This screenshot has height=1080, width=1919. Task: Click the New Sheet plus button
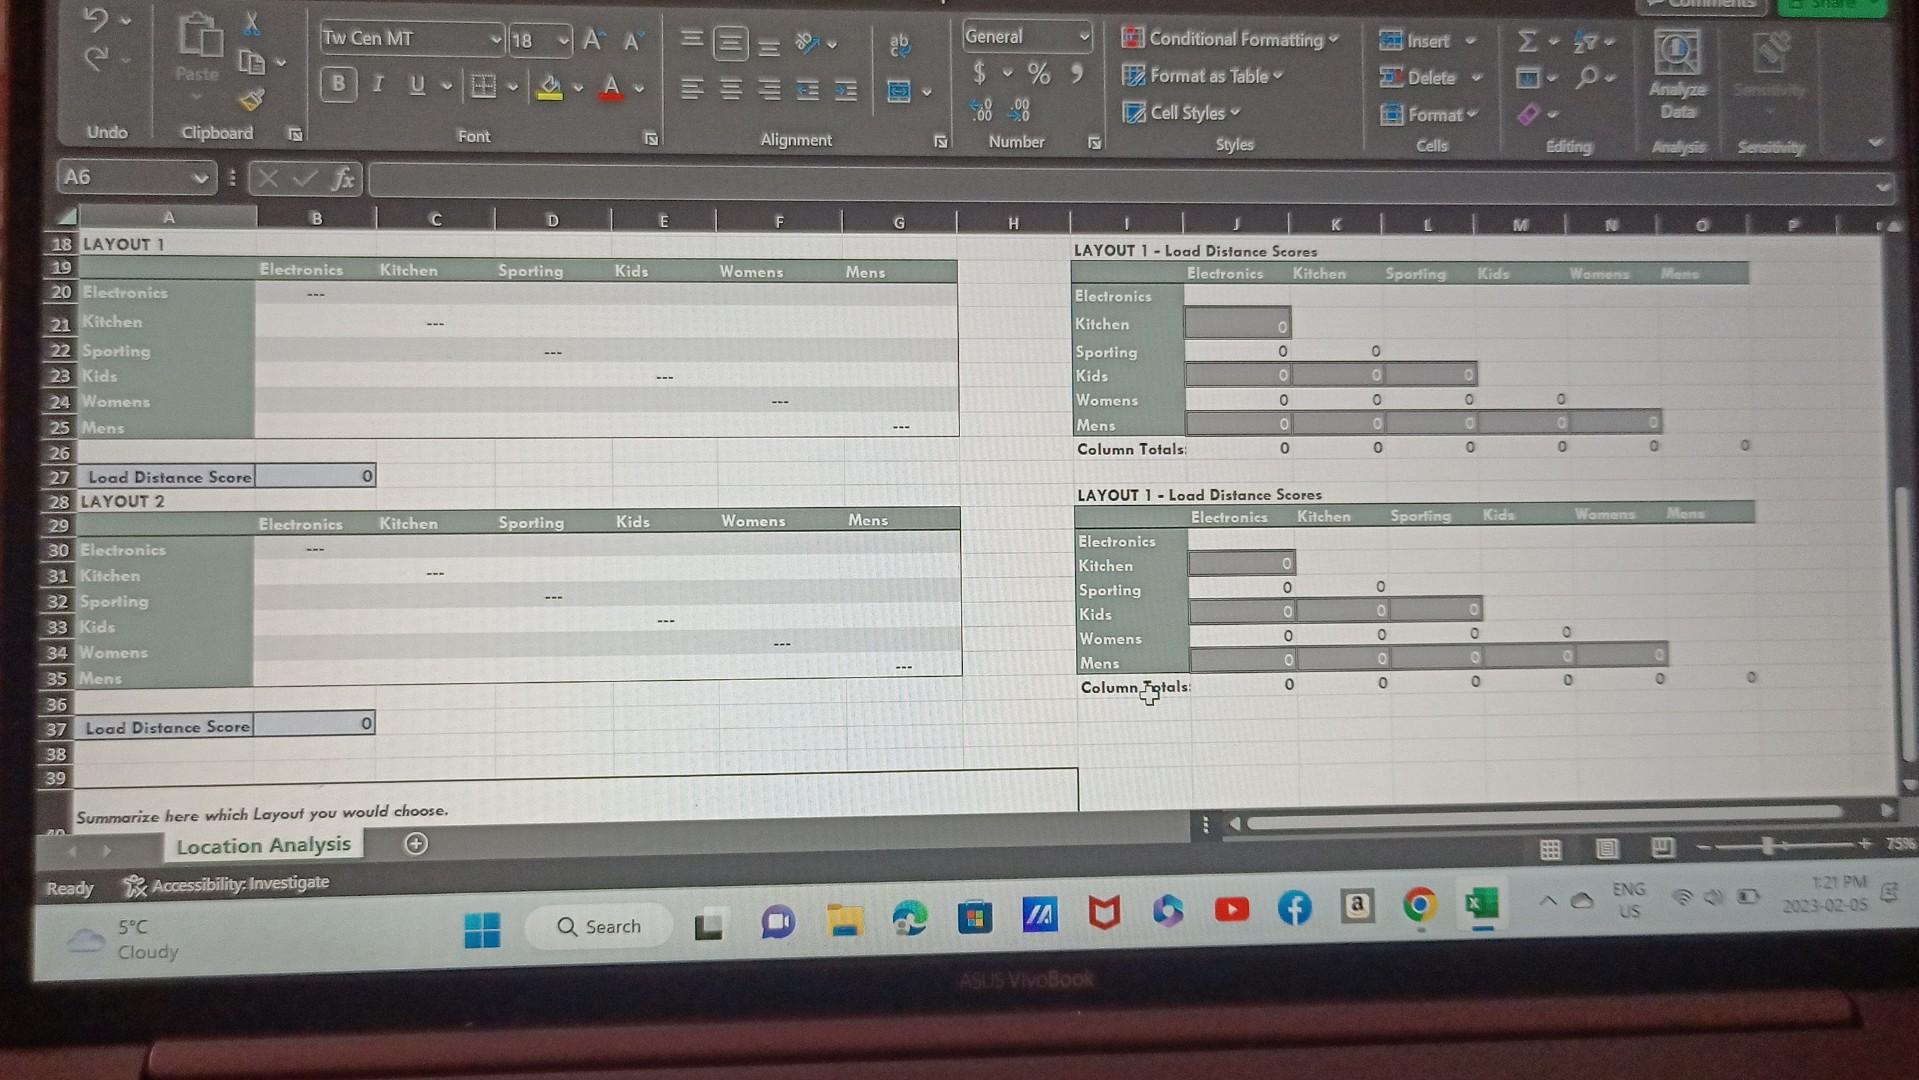[x=415, y=845]
